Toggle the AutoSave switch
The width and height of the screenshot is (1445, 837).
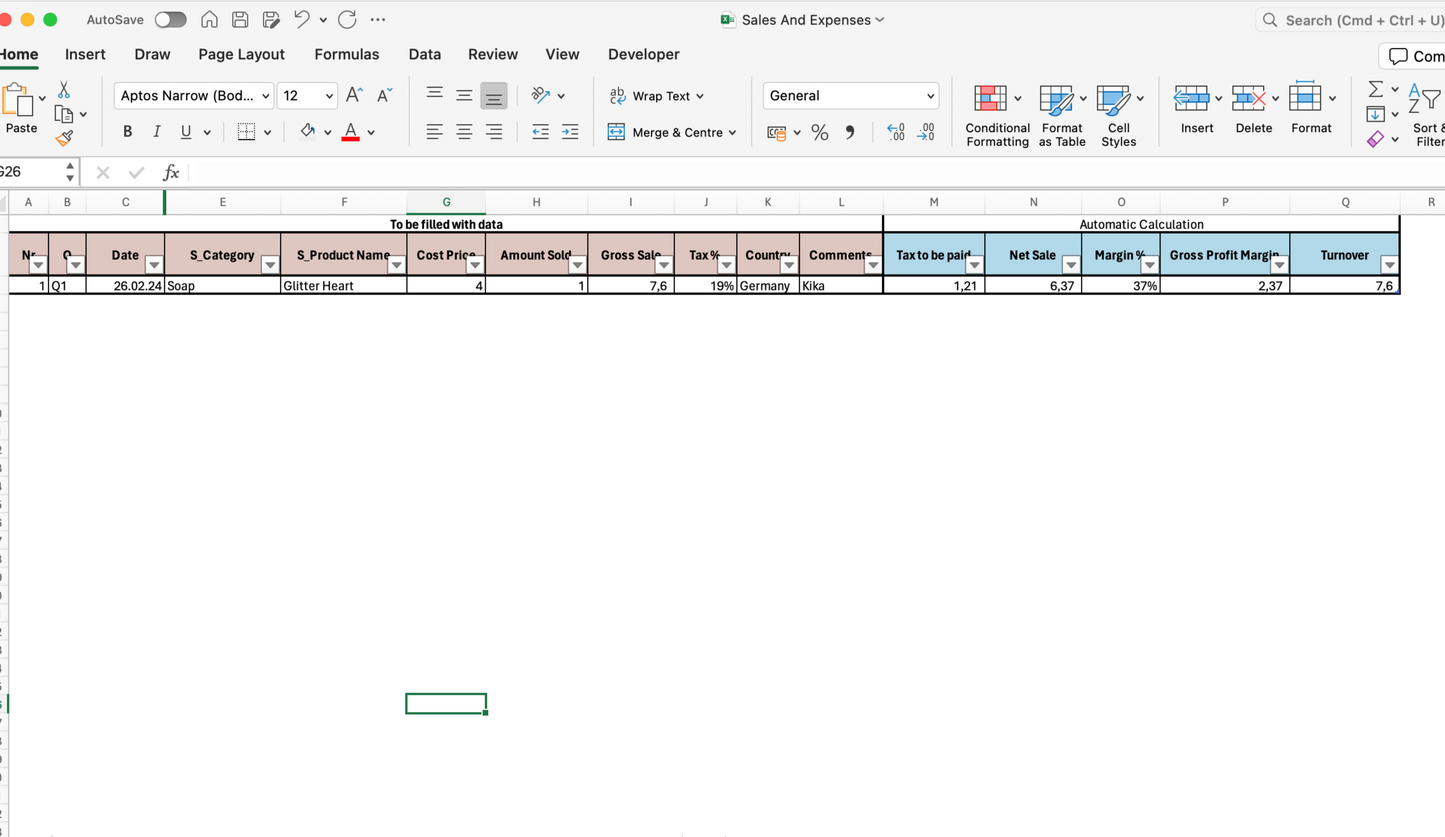pos(170,20)
